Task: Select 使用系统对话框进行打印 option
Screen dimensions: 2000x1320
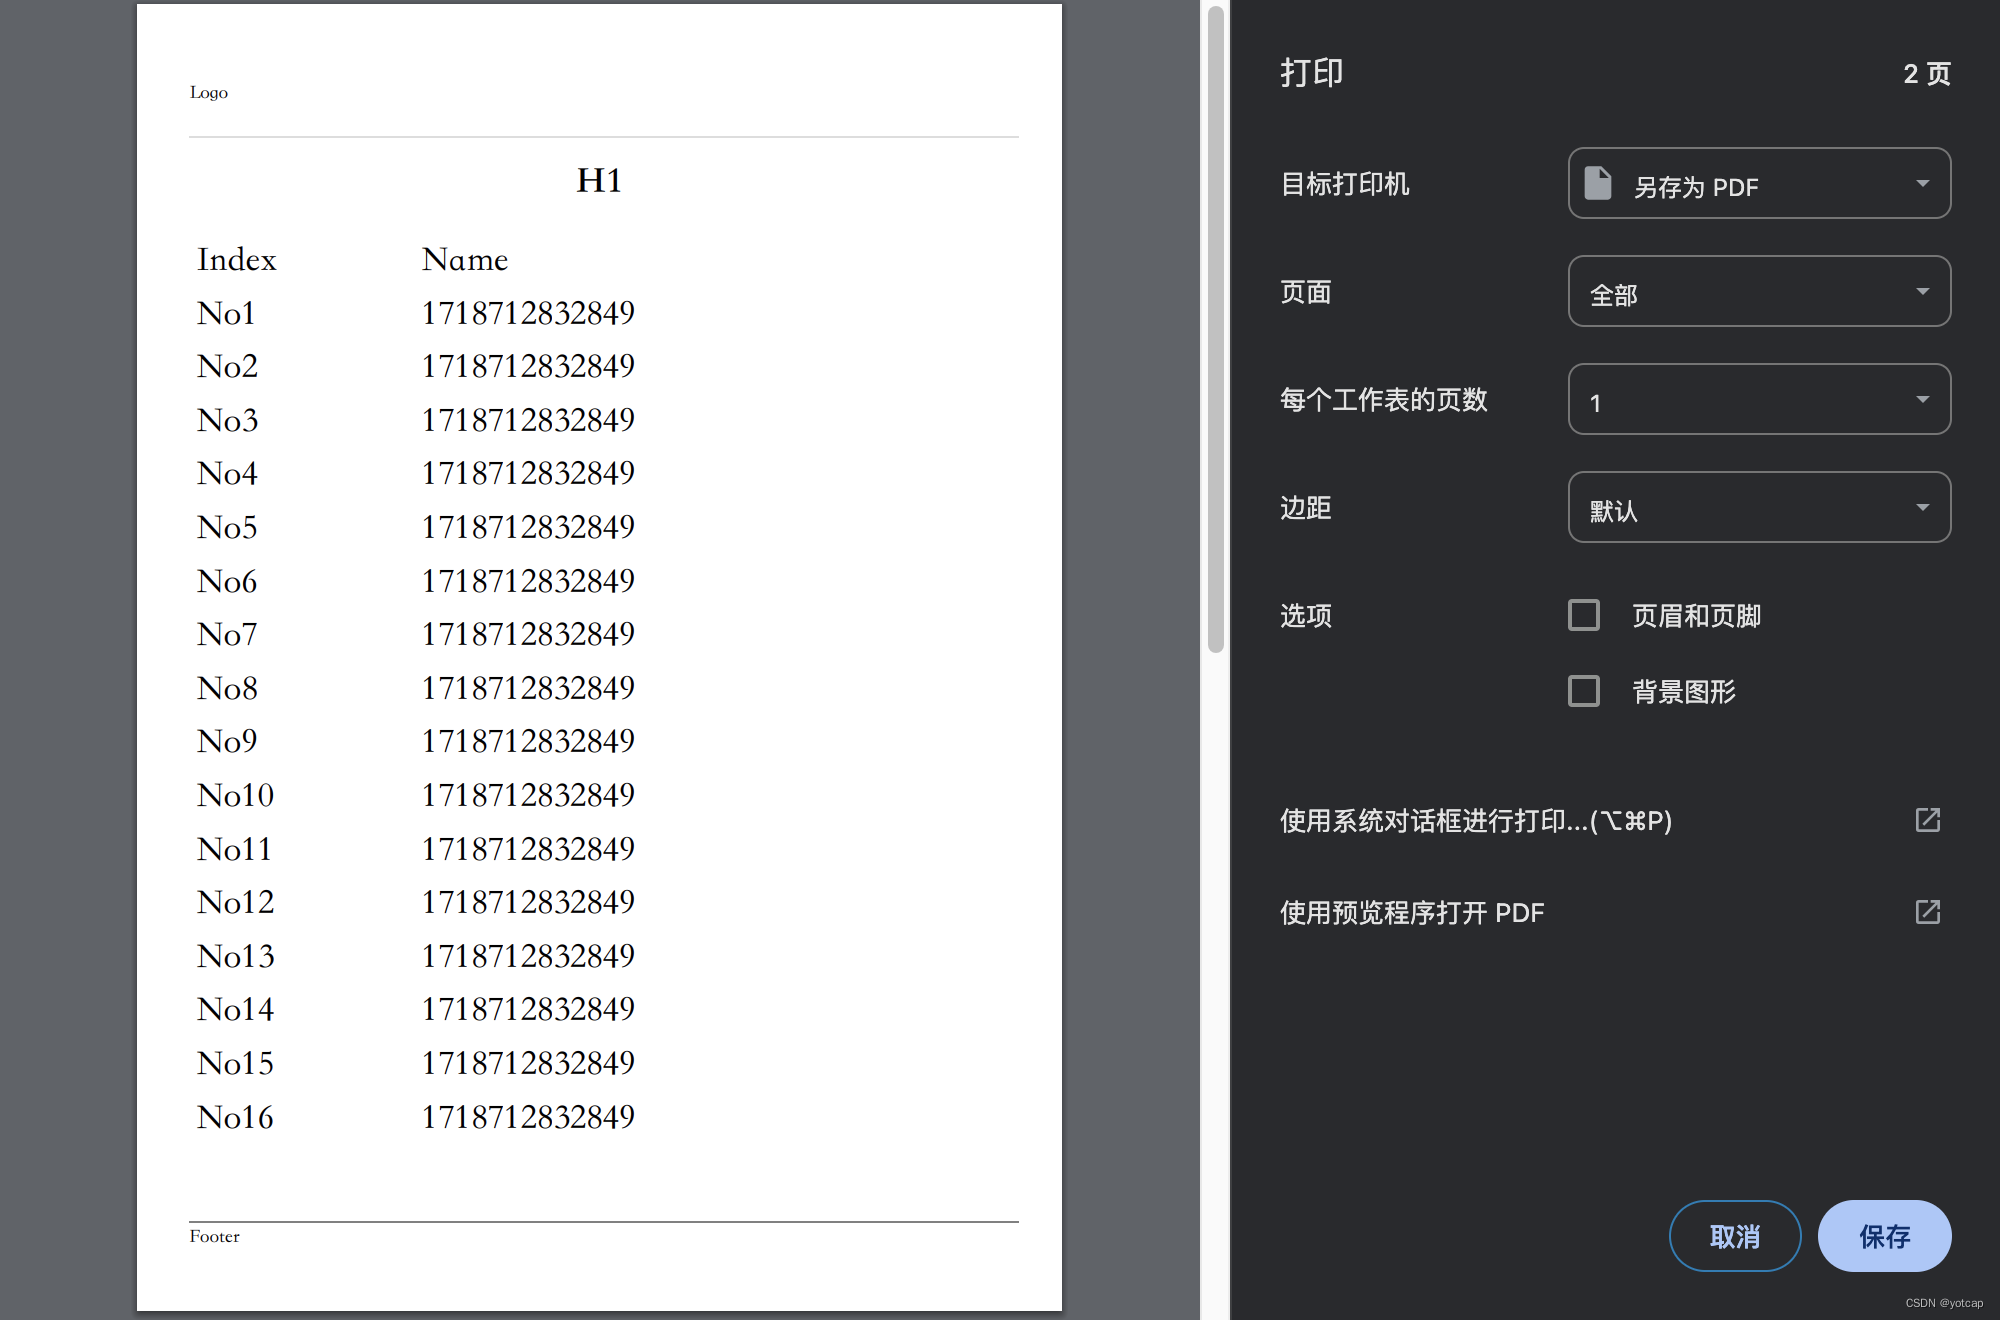Action: pyautogui.click(x=1476, y=821)
